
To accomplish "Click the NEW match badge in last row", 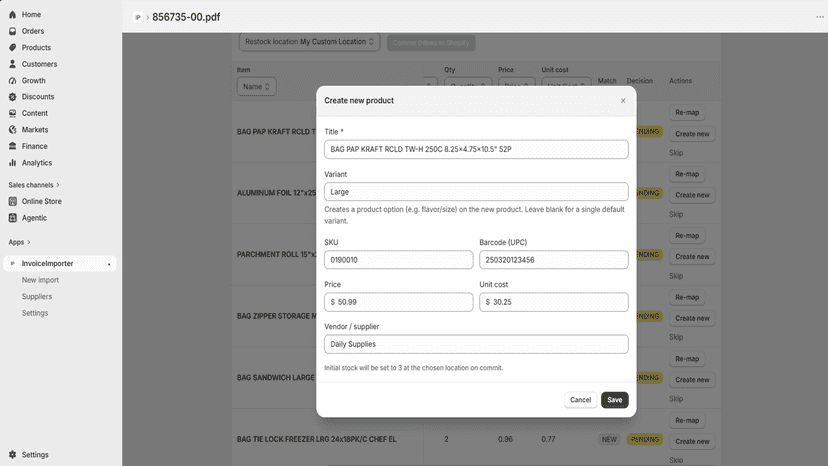I will point(609,439).
